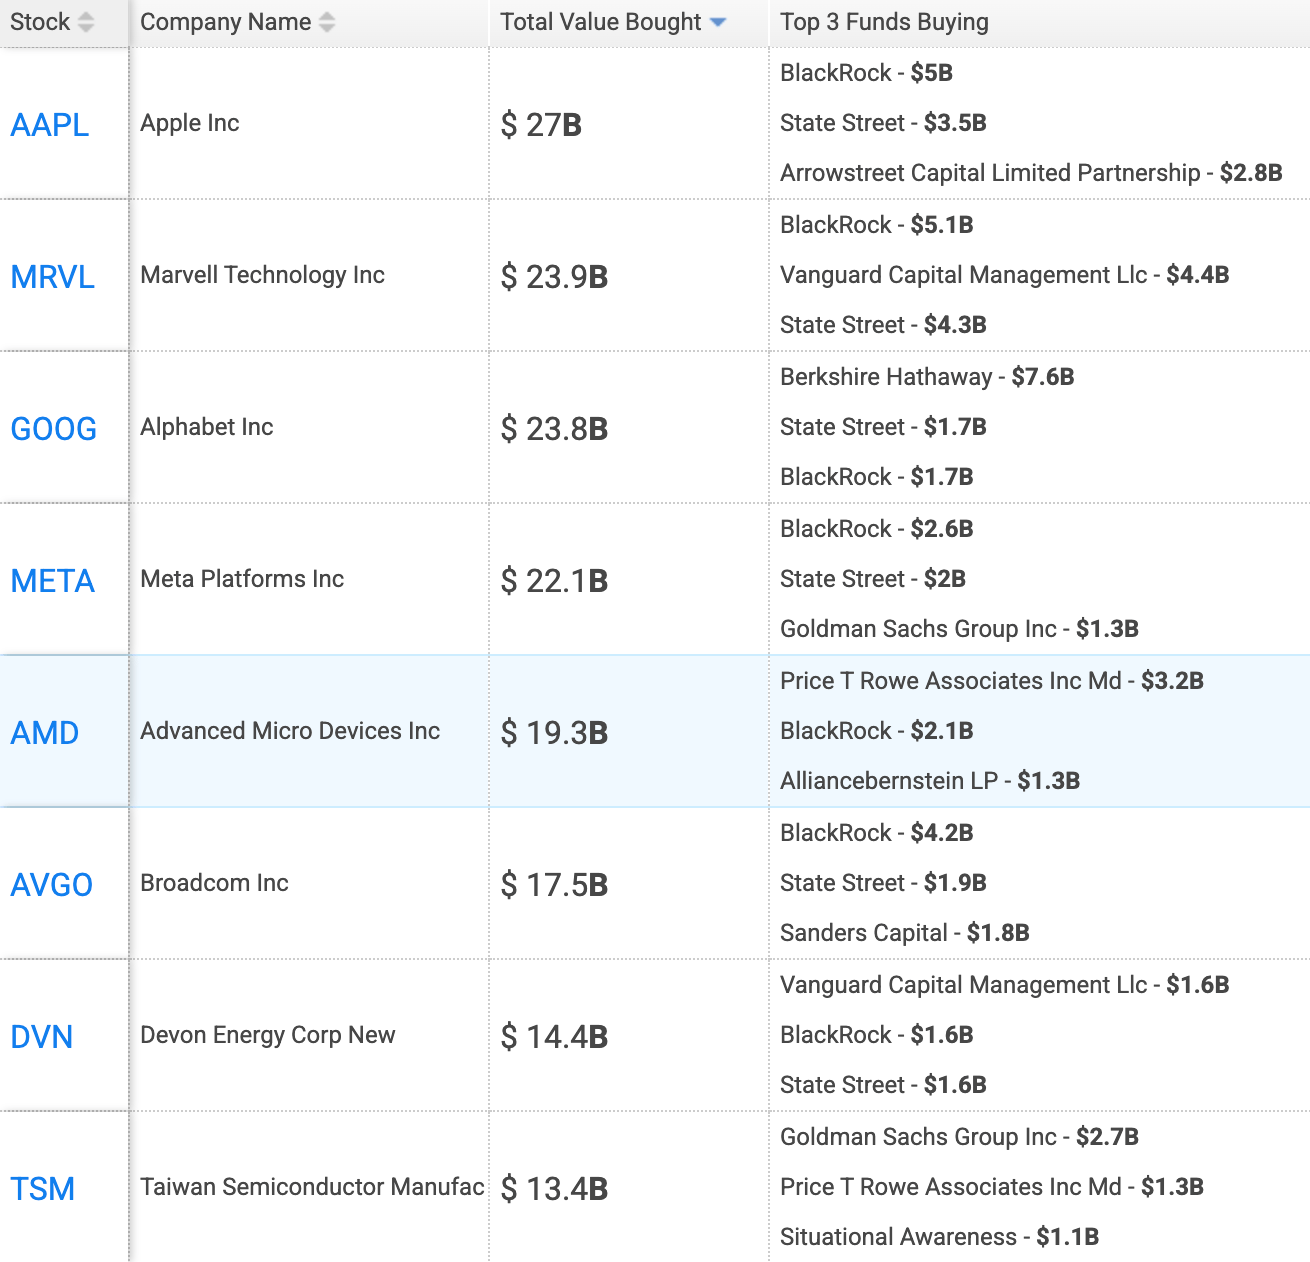Click Price T Rowe Associates - $1.3B
Screen dimensions: 1310x1262
992,1187
